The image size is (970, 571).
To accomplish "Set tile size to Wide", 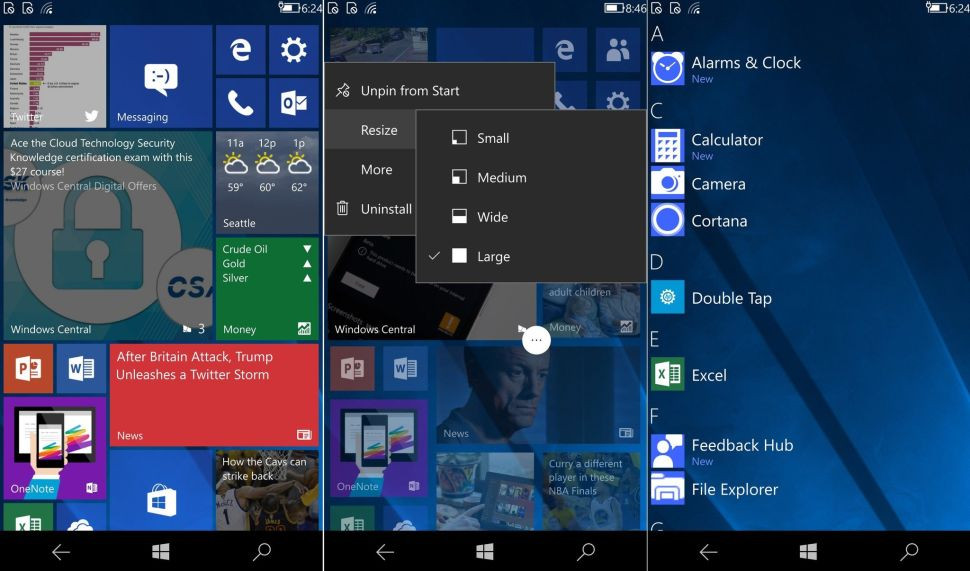I will tap(531, 217).
